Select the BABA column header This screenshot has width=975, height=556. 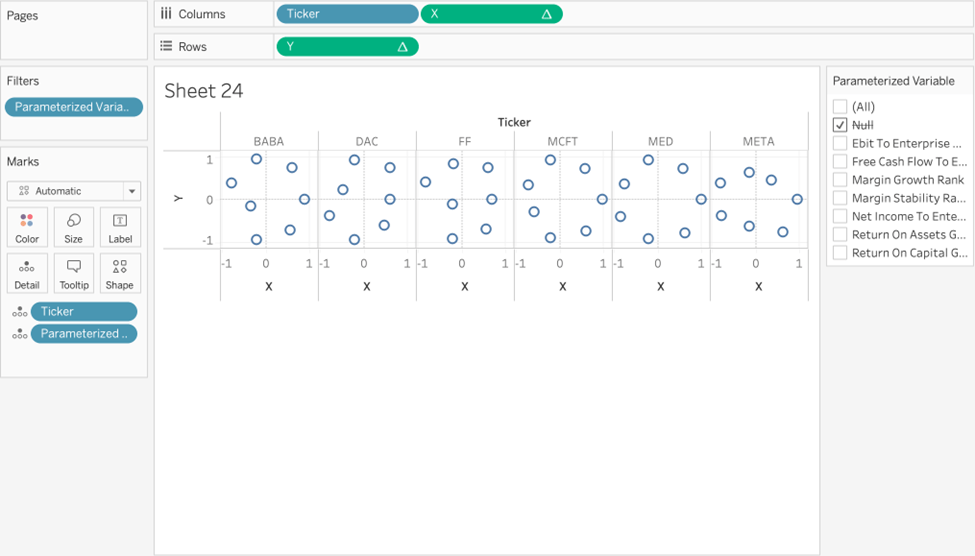click(x=269, y=141)
